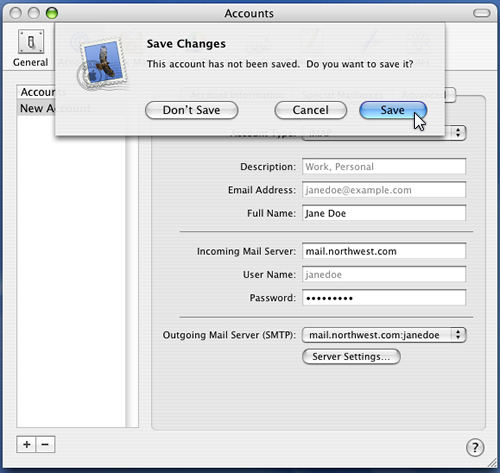Click the toolbar toggle pill button

point(481,13)
